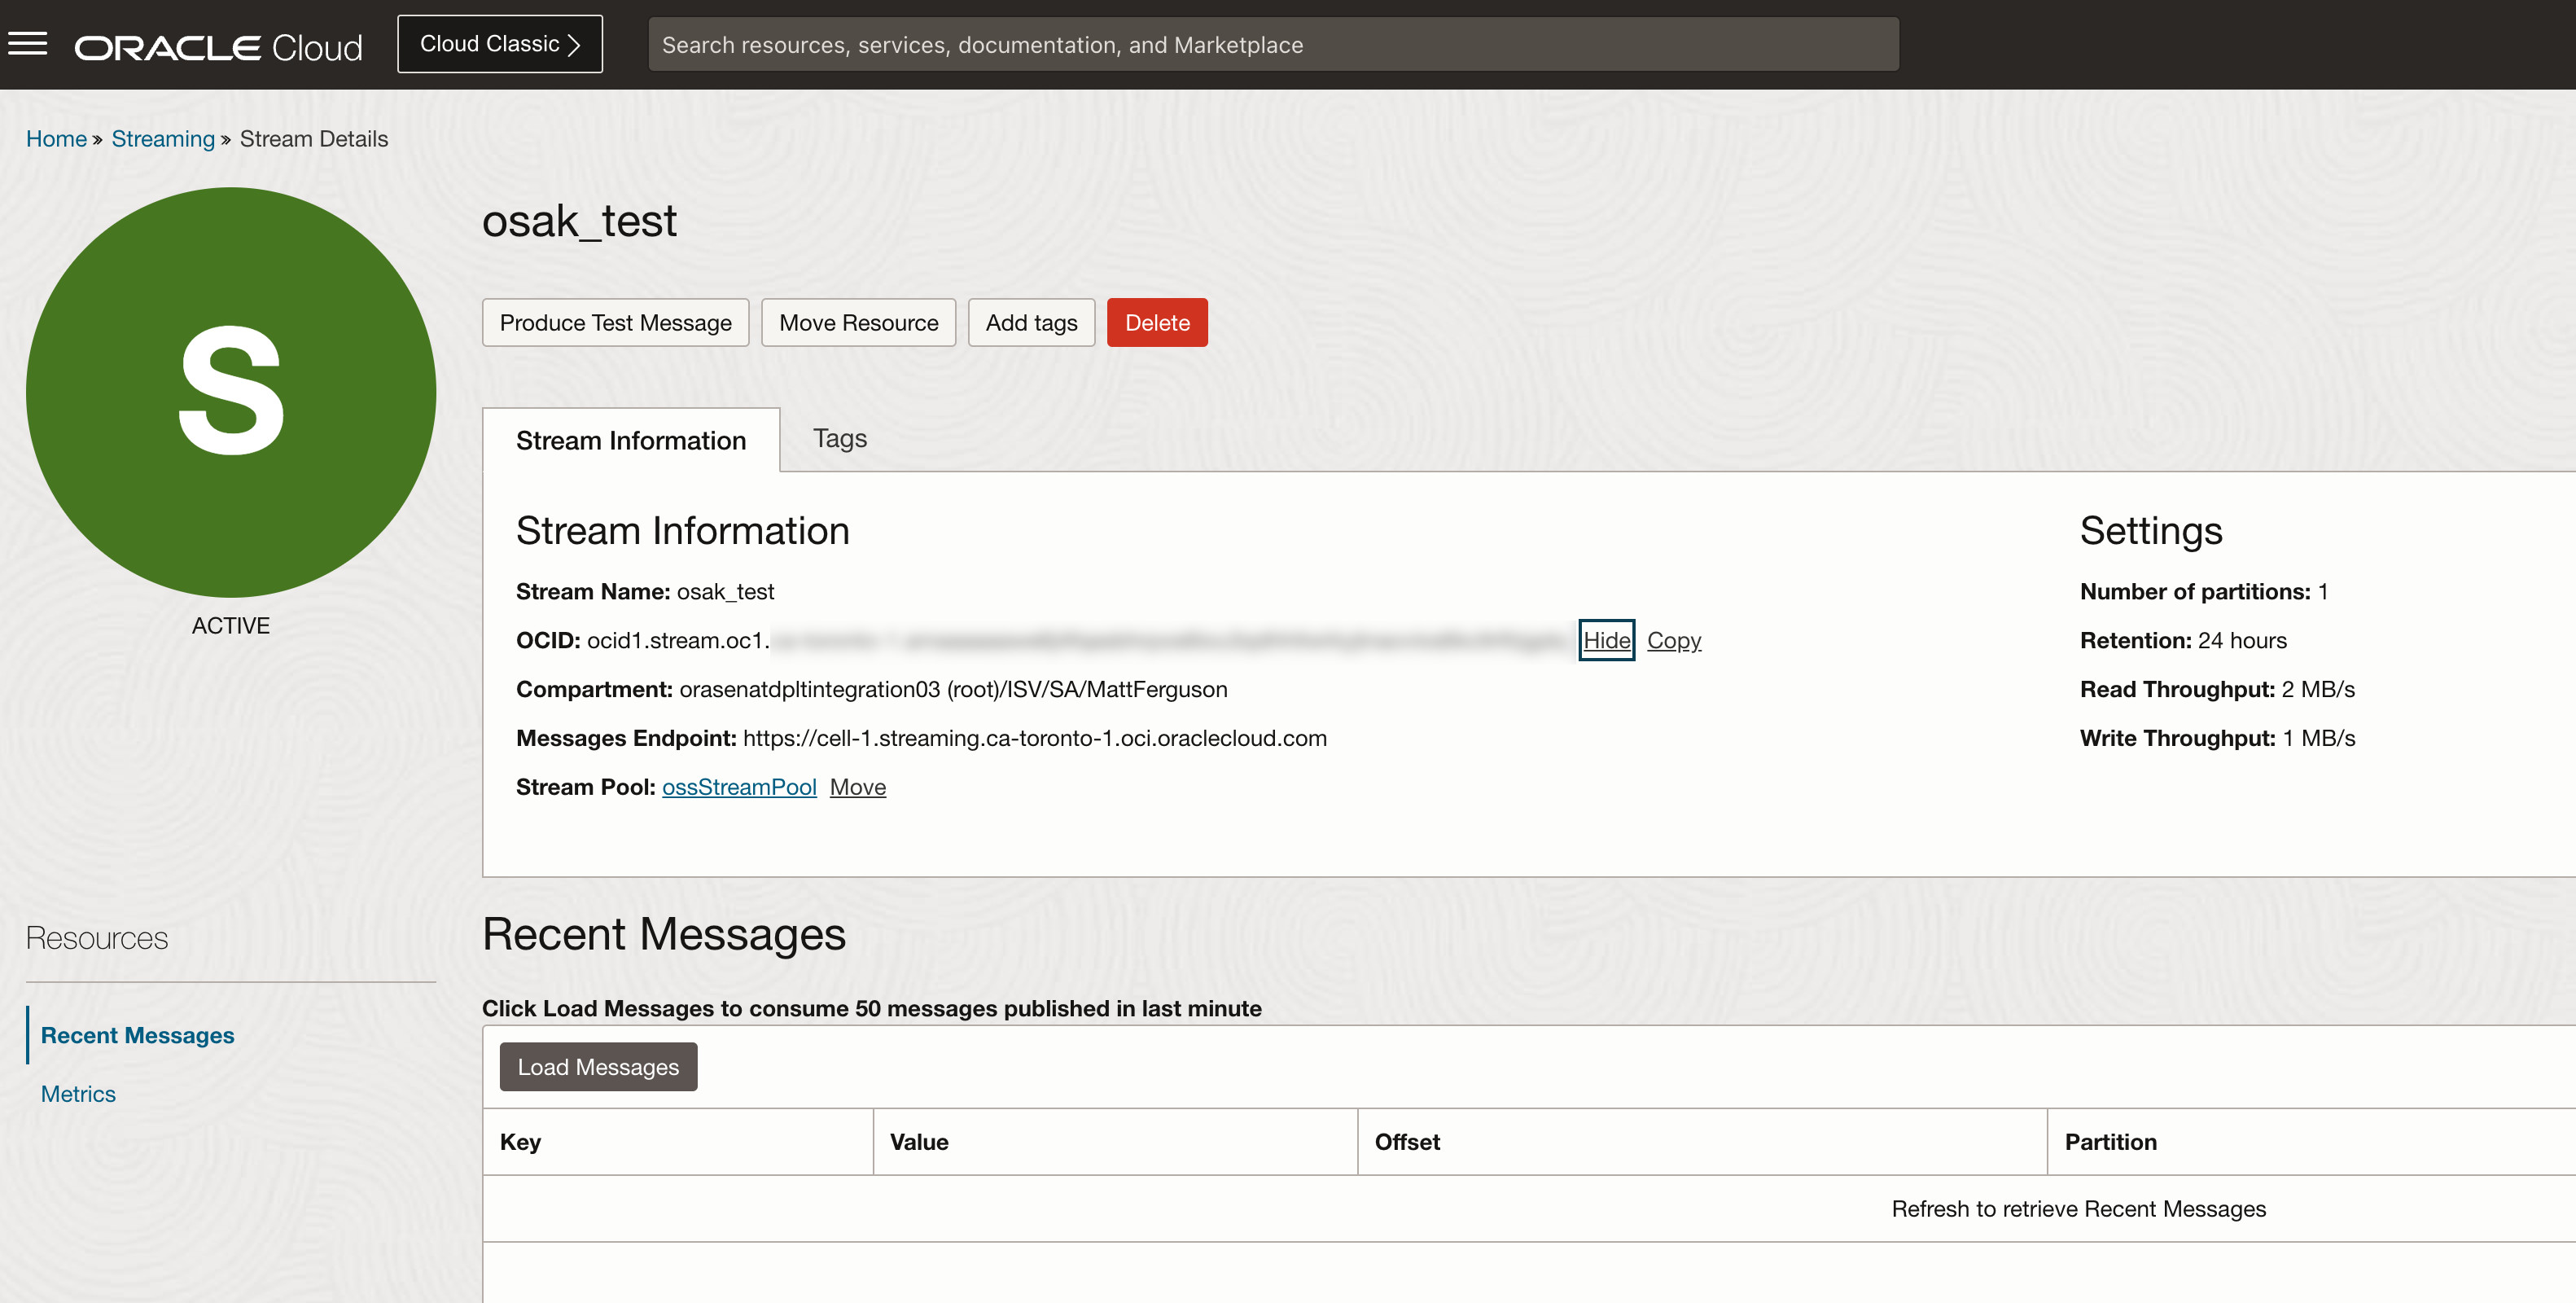The height and width of the screenshot is (1303, 2576).
Task: Switch to the Tags tab
Action: pyautogui.click(x=840, y=438)
